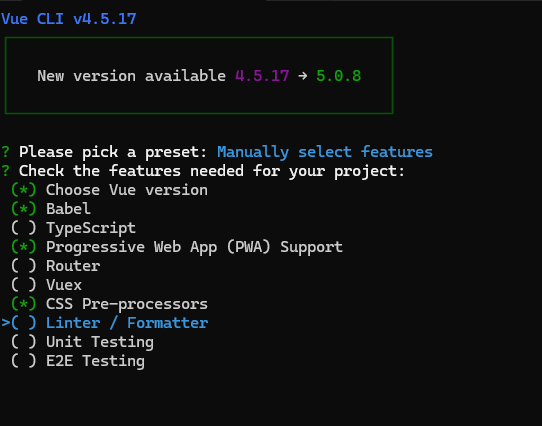Enable the Vuex checkbox
This screenshot has width=542, height=426.
click(24, 285)
